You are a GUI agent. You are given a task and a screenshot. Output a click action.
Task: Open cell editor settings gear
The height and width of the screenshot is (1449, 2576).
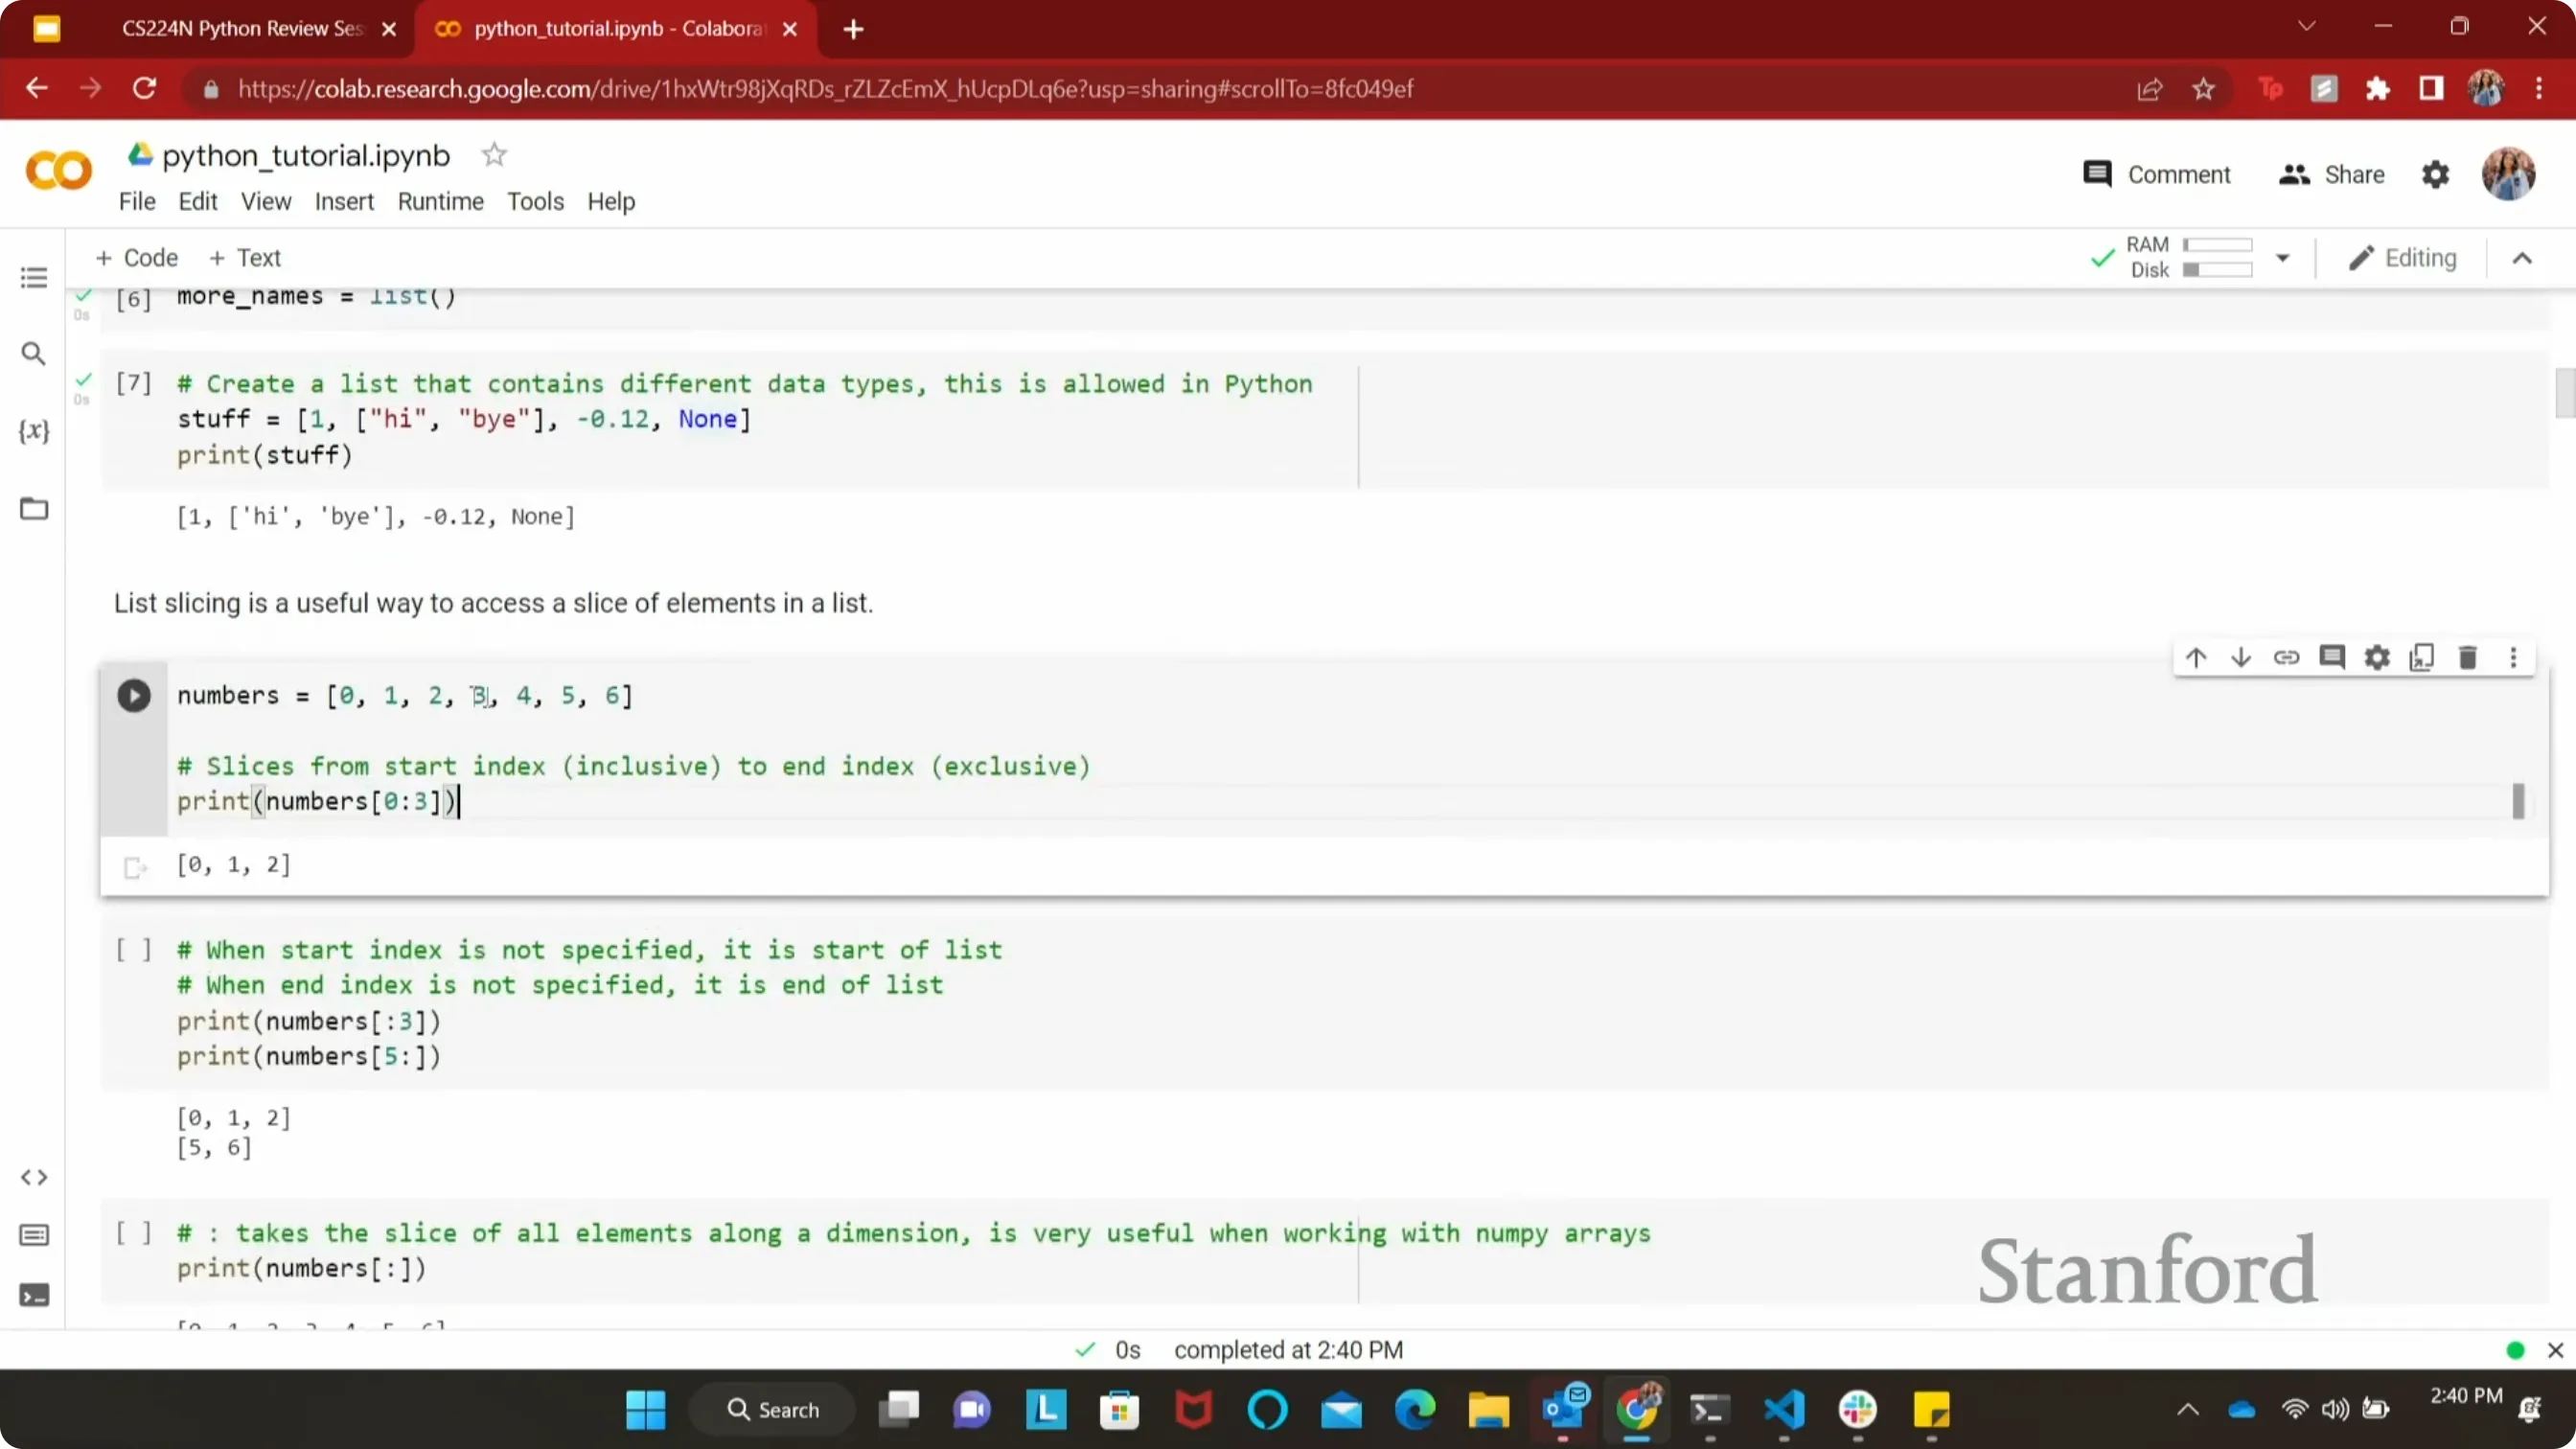click(x=2377, y=657)
